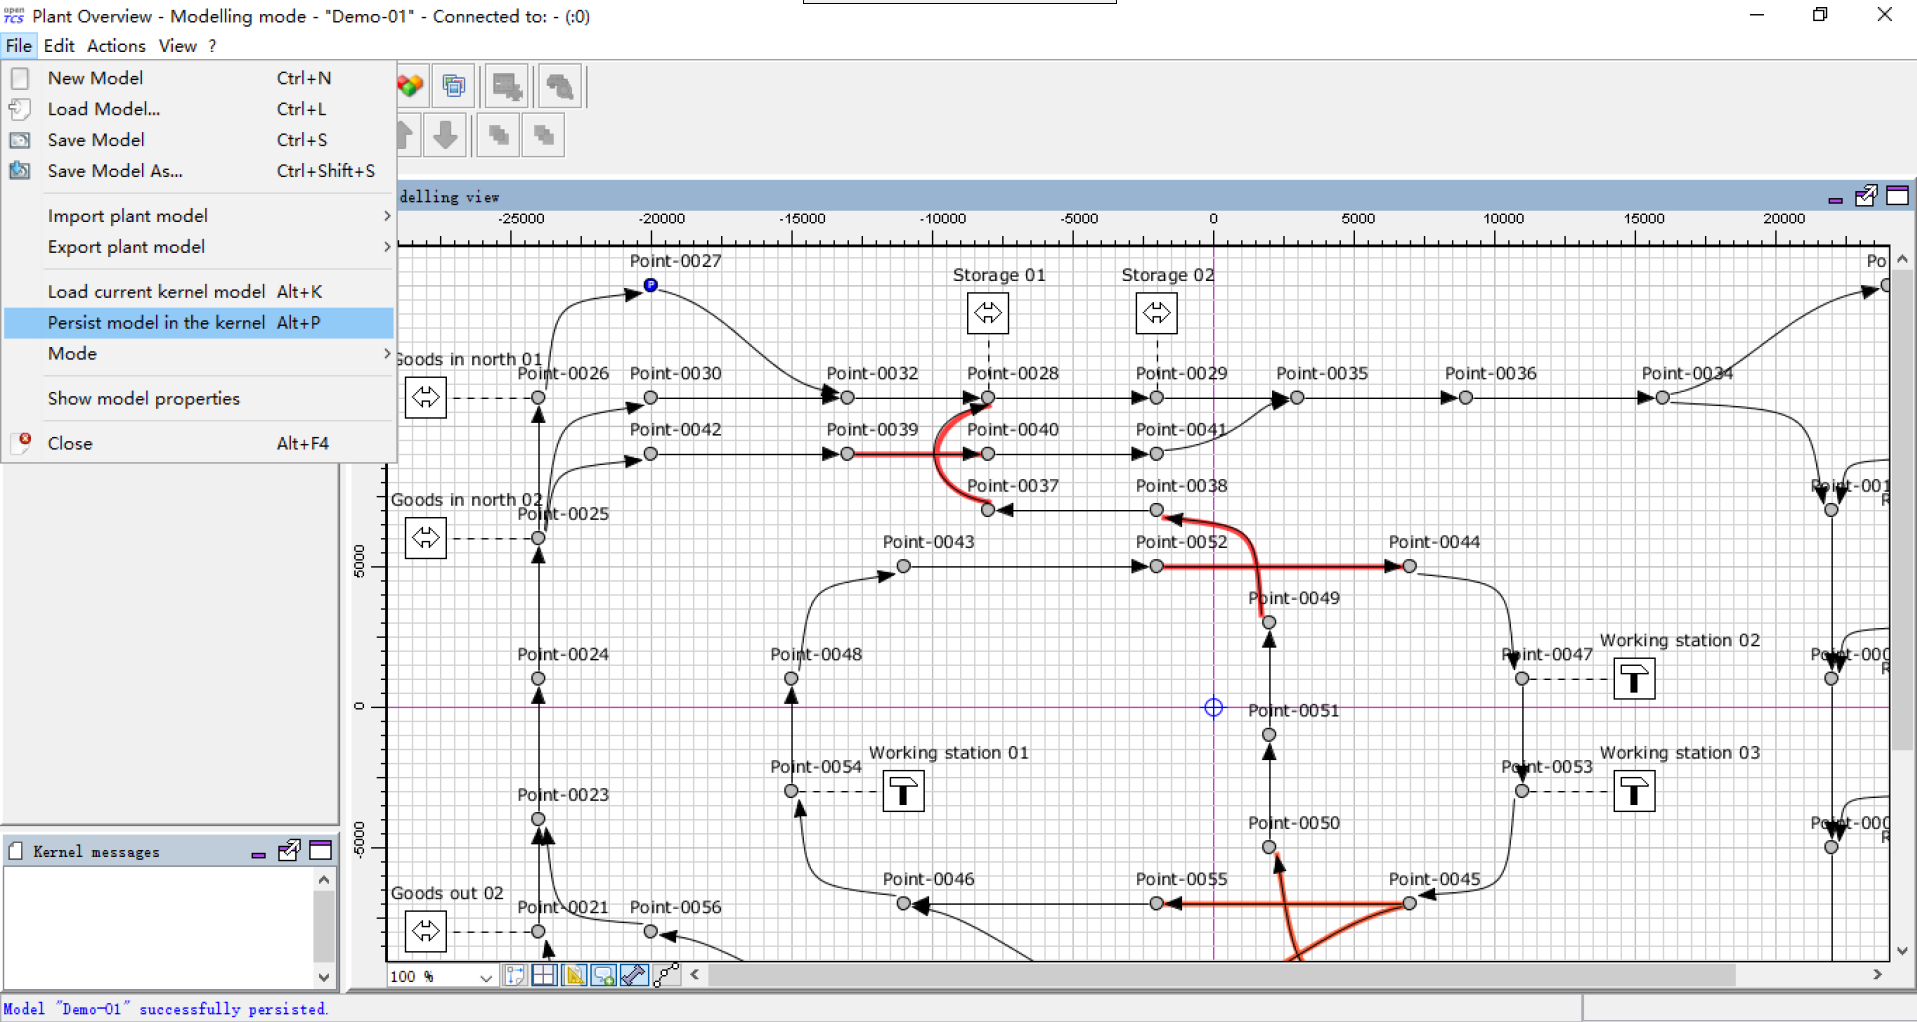Click the Save Model disk icon

coord(20,140)
